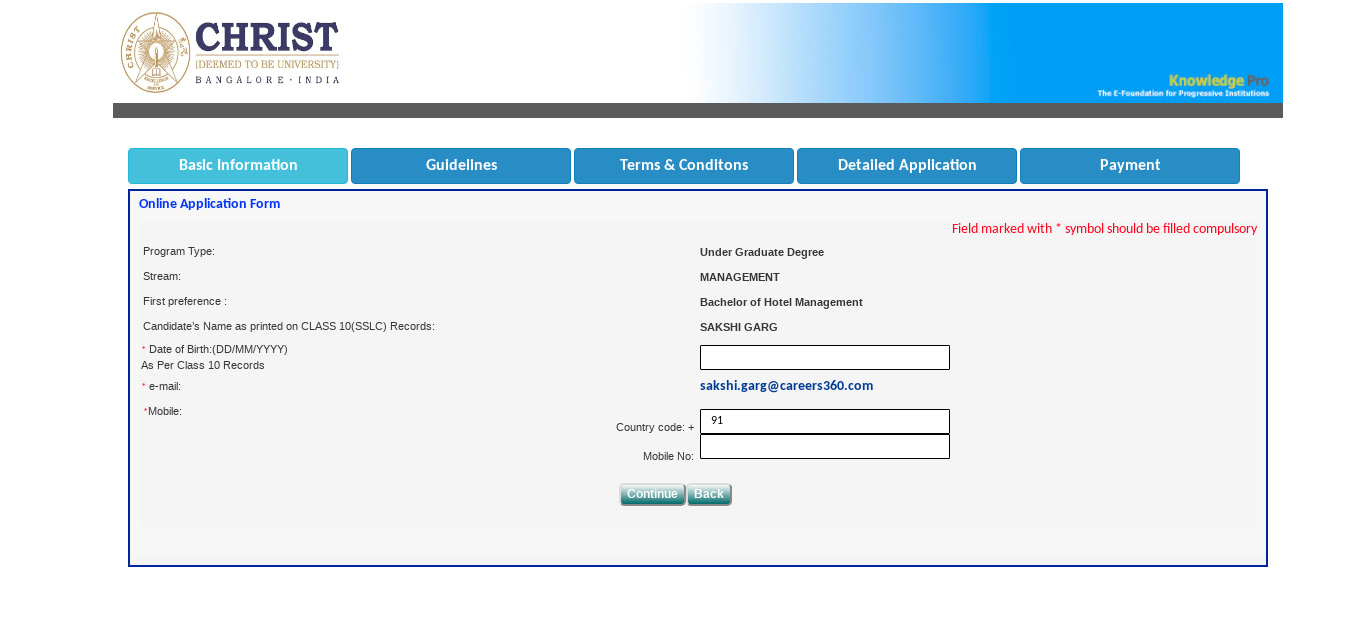Open the Payment tab
The height and width of the screenshot is (634, 1366).
(1129, 165)
